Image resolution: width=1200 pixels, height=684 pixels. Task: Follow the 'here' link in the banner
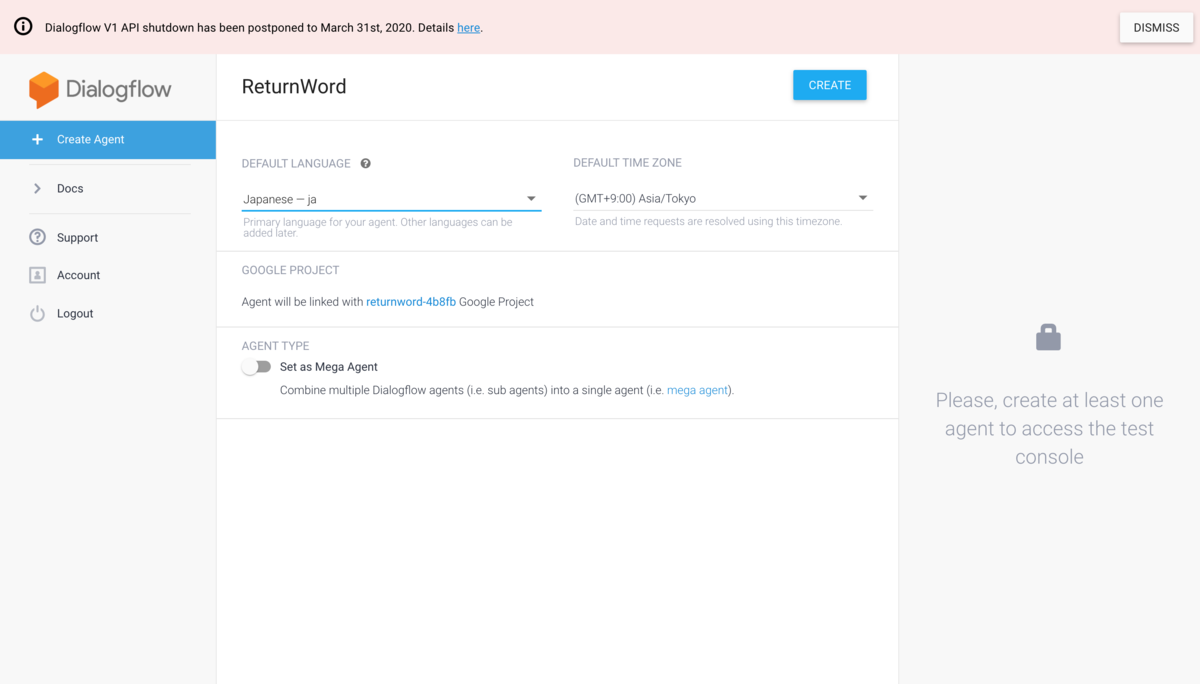coord(468,28)
